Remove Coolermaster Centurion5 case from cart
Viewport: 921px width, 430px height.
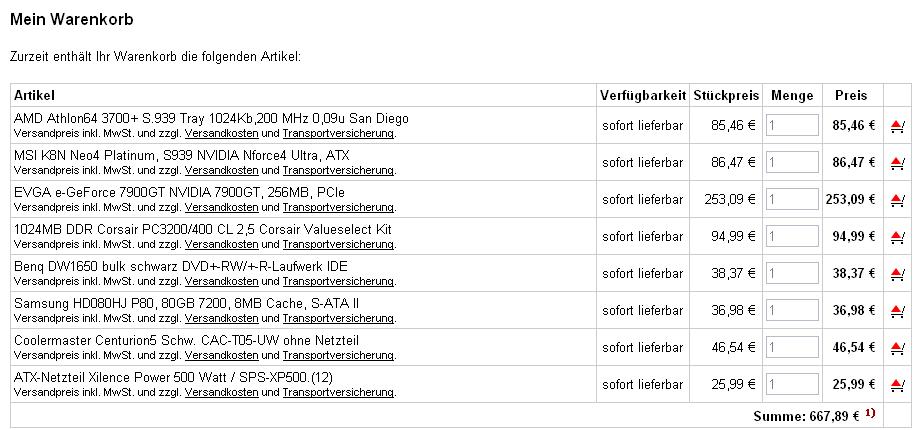(897, 348)
